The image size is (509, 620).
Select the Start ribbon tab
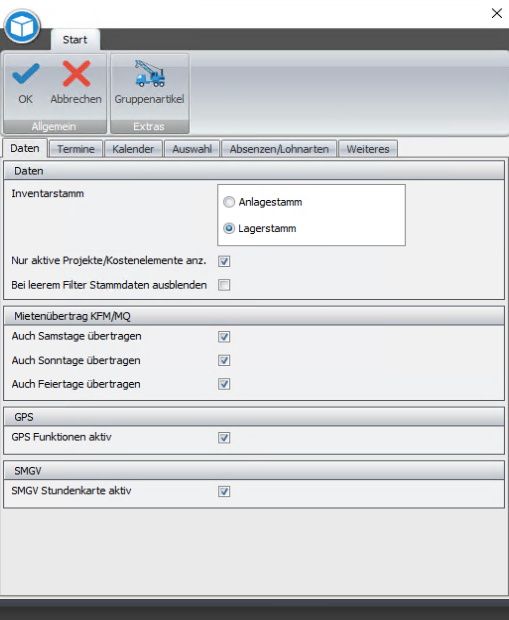[x=75, y=40]
